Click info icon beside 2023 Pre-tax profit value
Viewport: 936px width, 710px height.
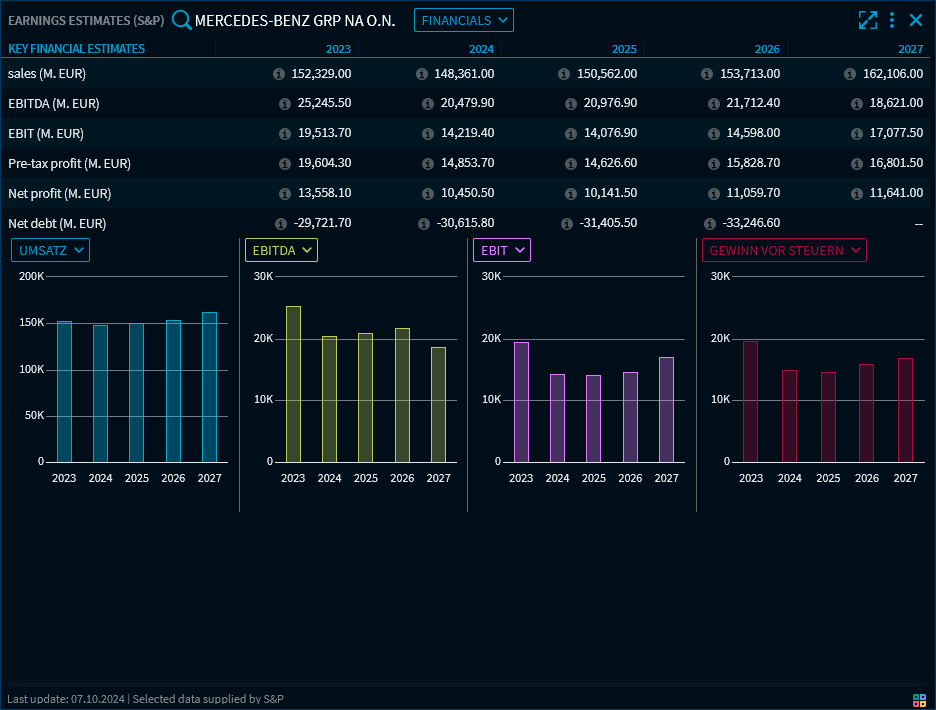point(280,164)
